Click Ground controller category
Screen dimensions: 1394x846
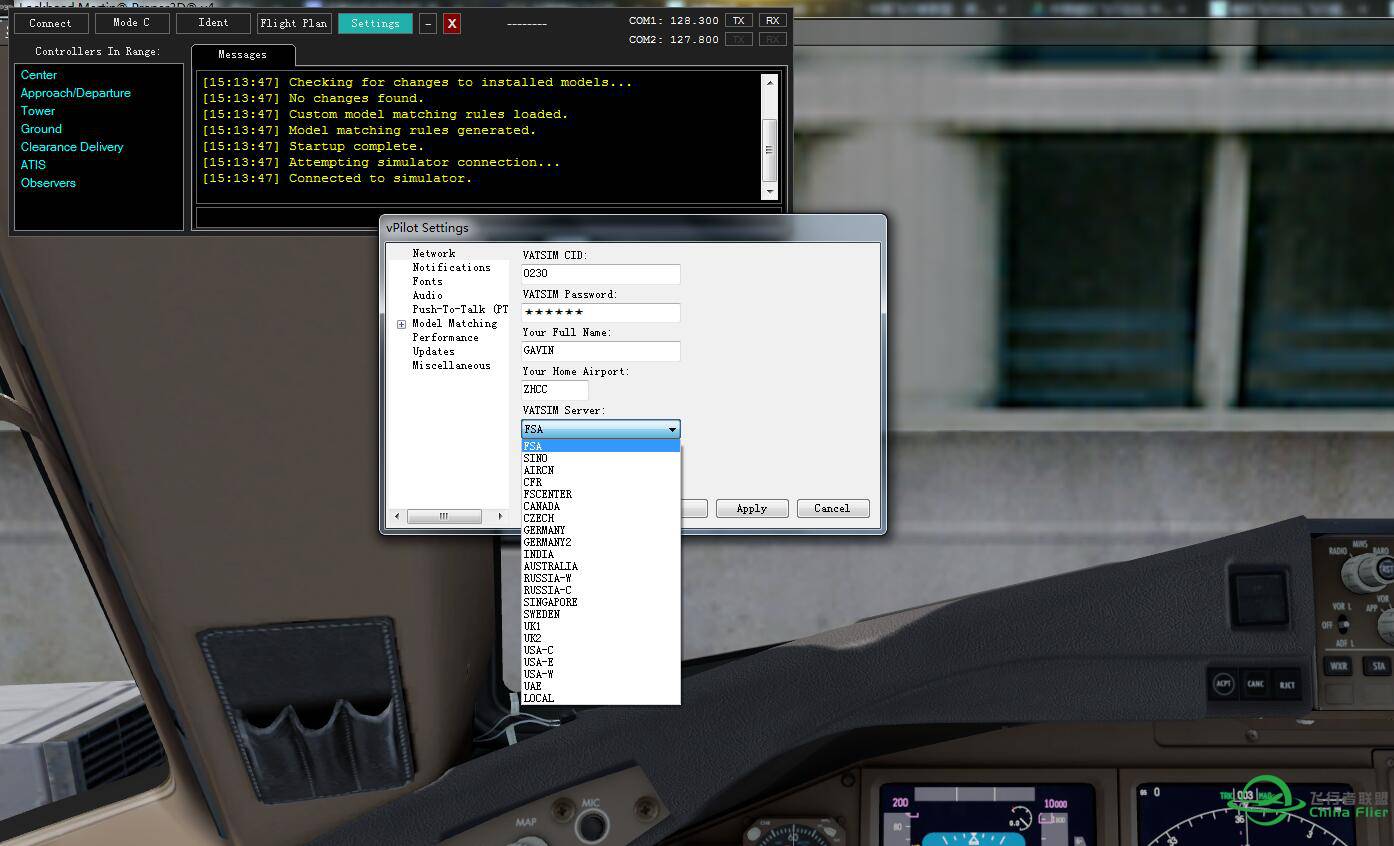pos(41,129)
